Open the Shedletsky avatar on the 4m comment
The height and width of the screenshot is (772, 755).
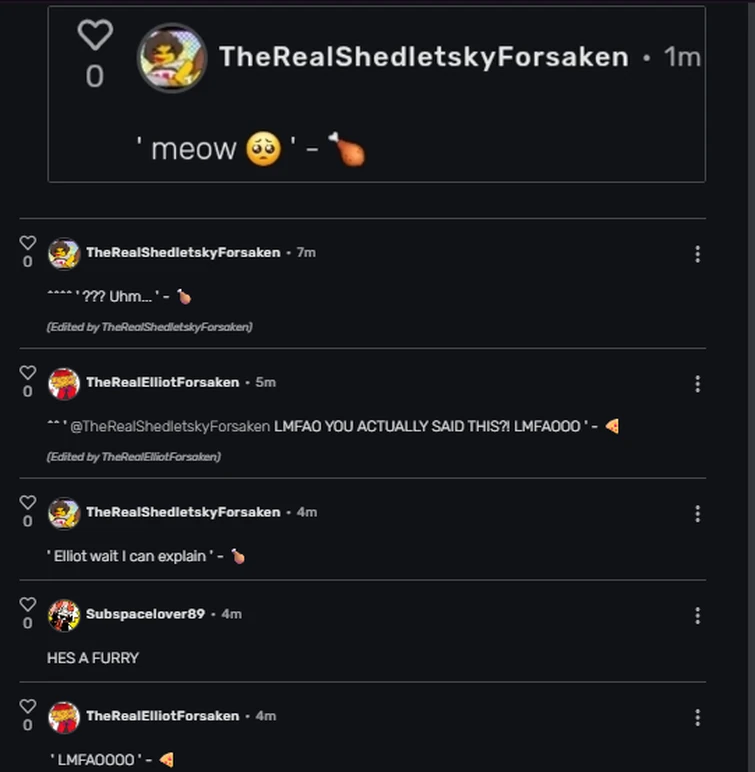[x=64, y=513]
